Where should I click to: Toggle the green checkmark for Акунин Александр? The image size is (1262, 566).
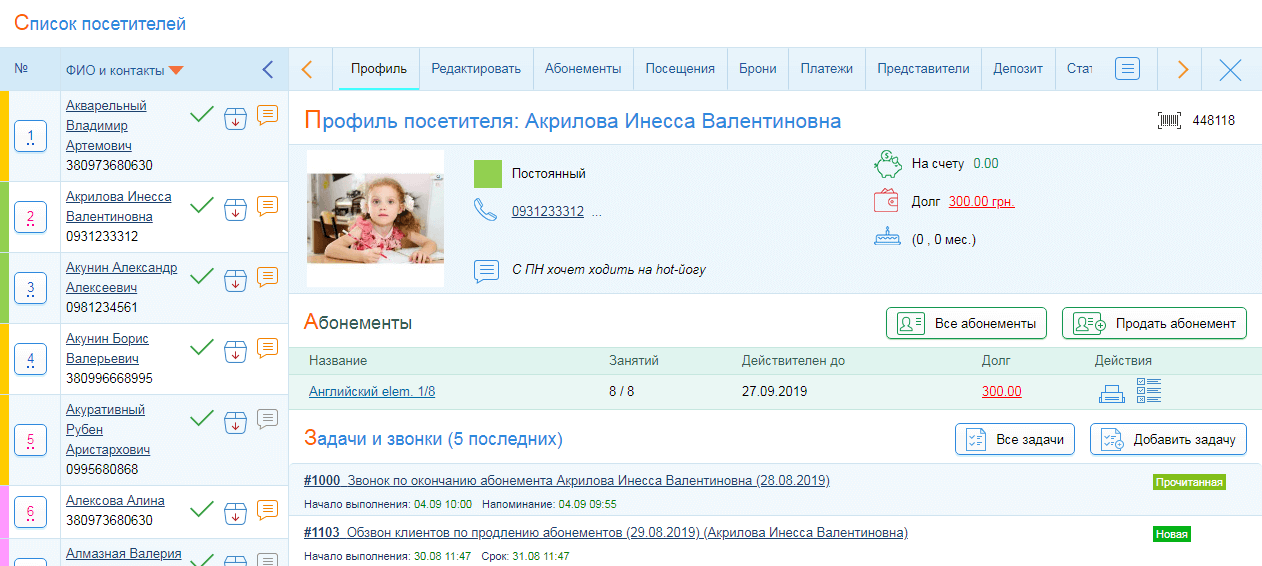[x=202, y=277]
